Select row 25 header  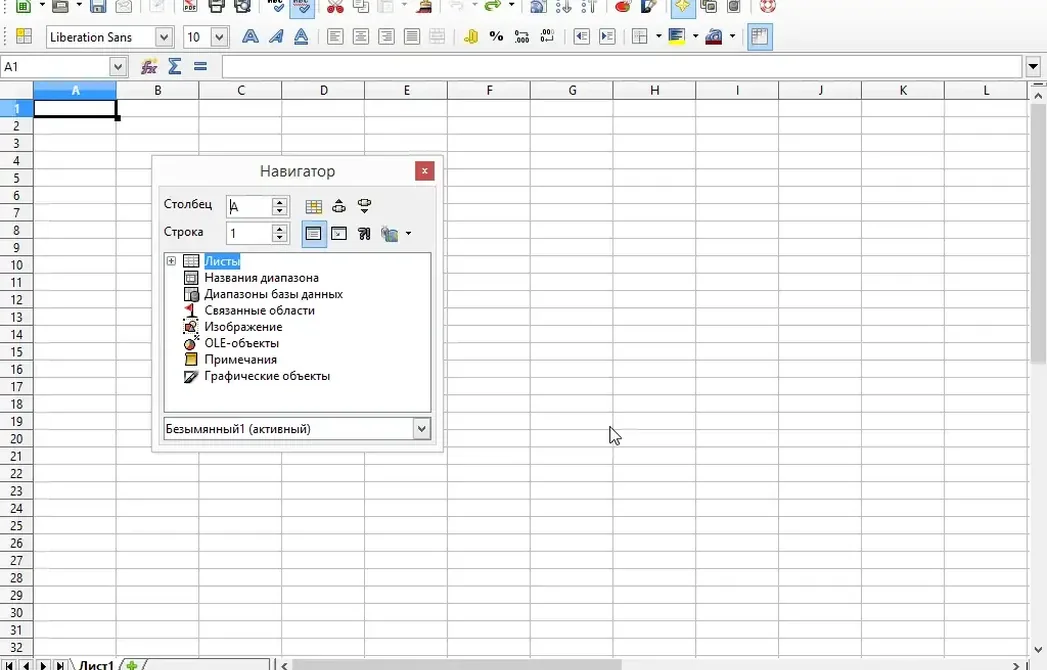16,526
